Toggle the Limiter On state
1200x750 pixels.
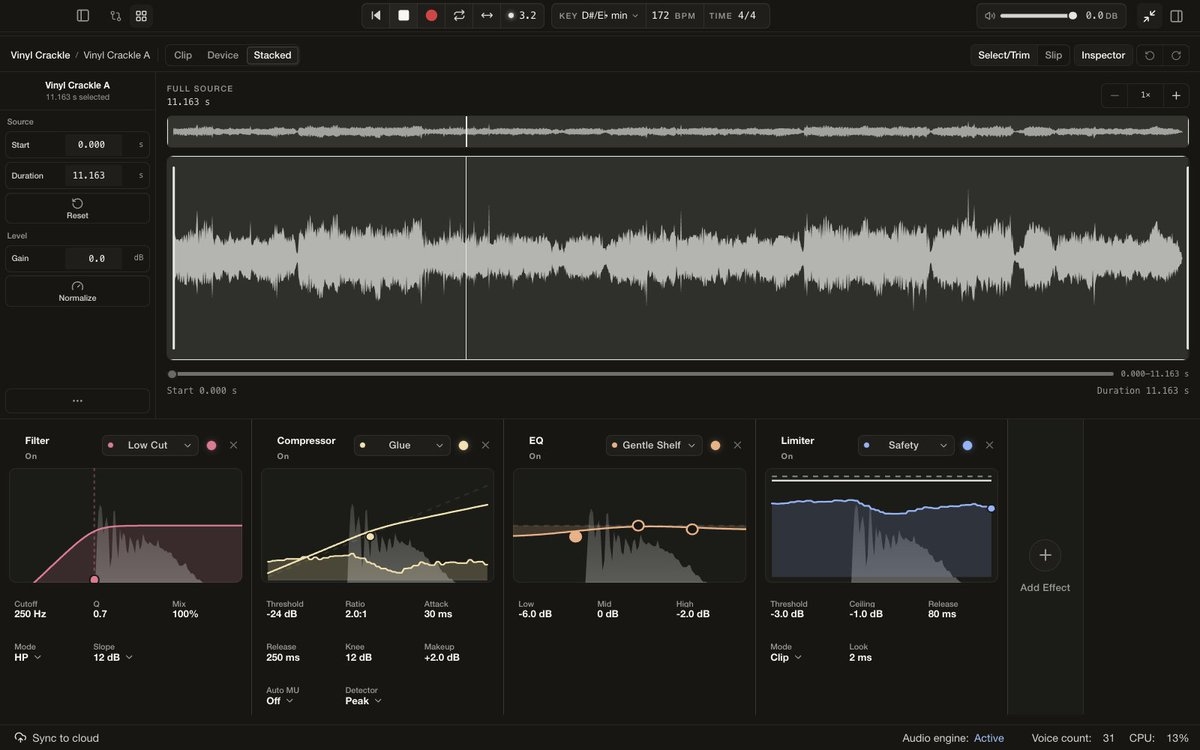(x=787, y=456)
